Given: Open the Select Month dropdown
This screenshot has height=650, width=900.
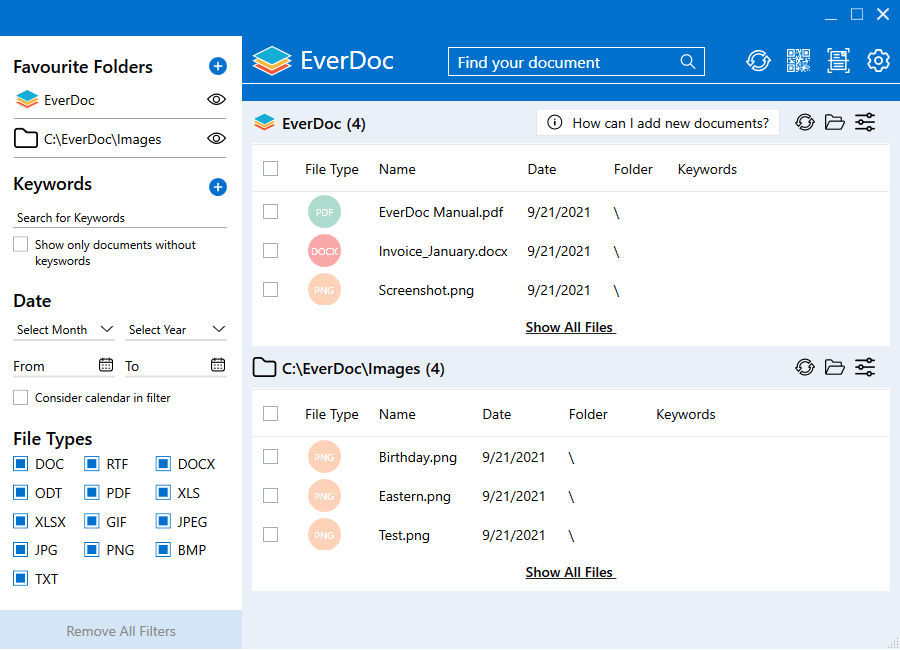Looking at the screenshot, I should (63, 329).
